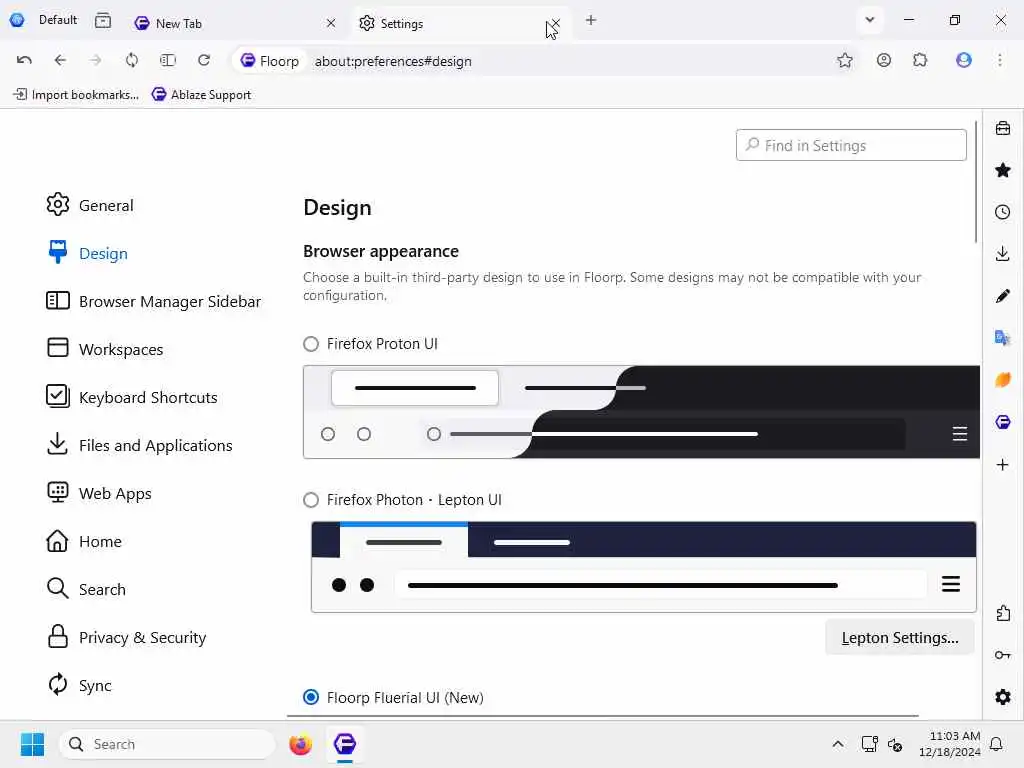Screen dimensions: 1024x768
Task: Open the sidebar settings gear icon
Action: point(1002,697)
